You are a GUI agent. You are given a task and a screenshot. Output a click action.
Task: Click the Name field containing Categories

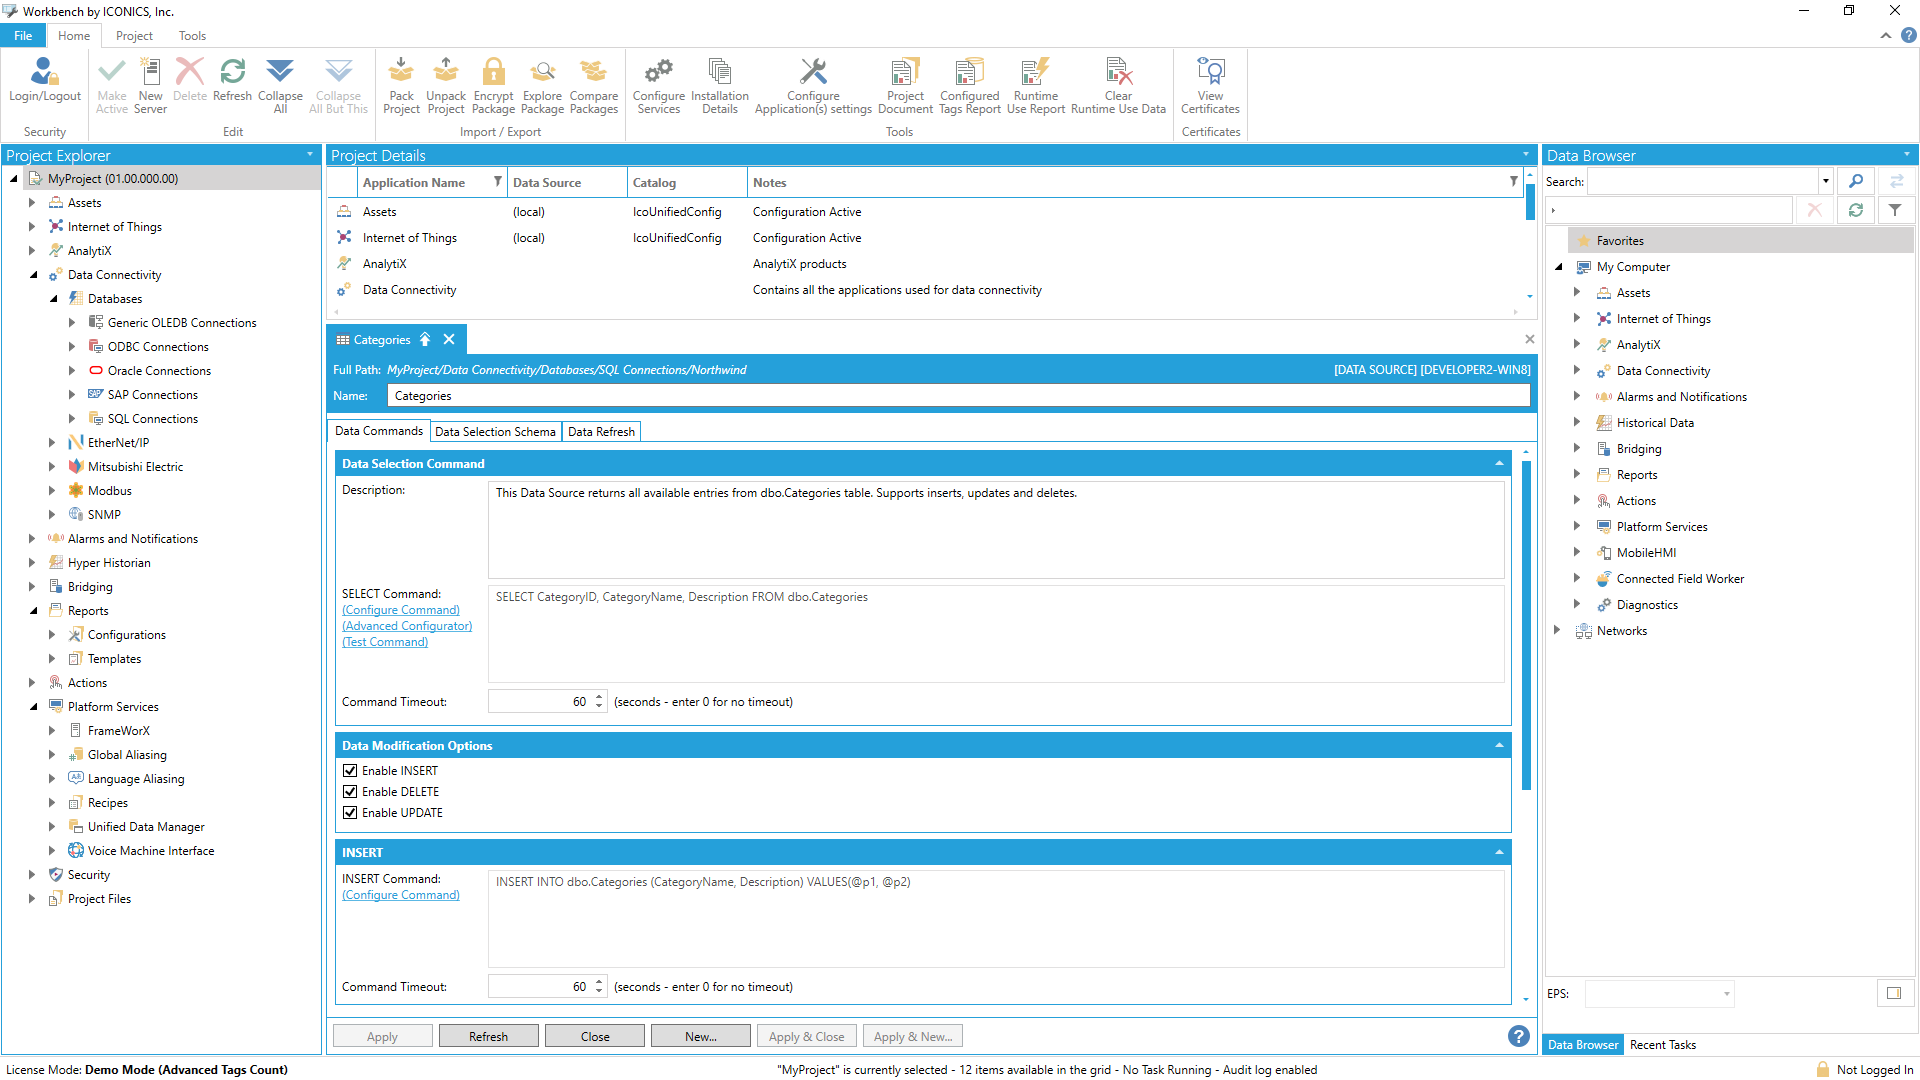(957, 396)
